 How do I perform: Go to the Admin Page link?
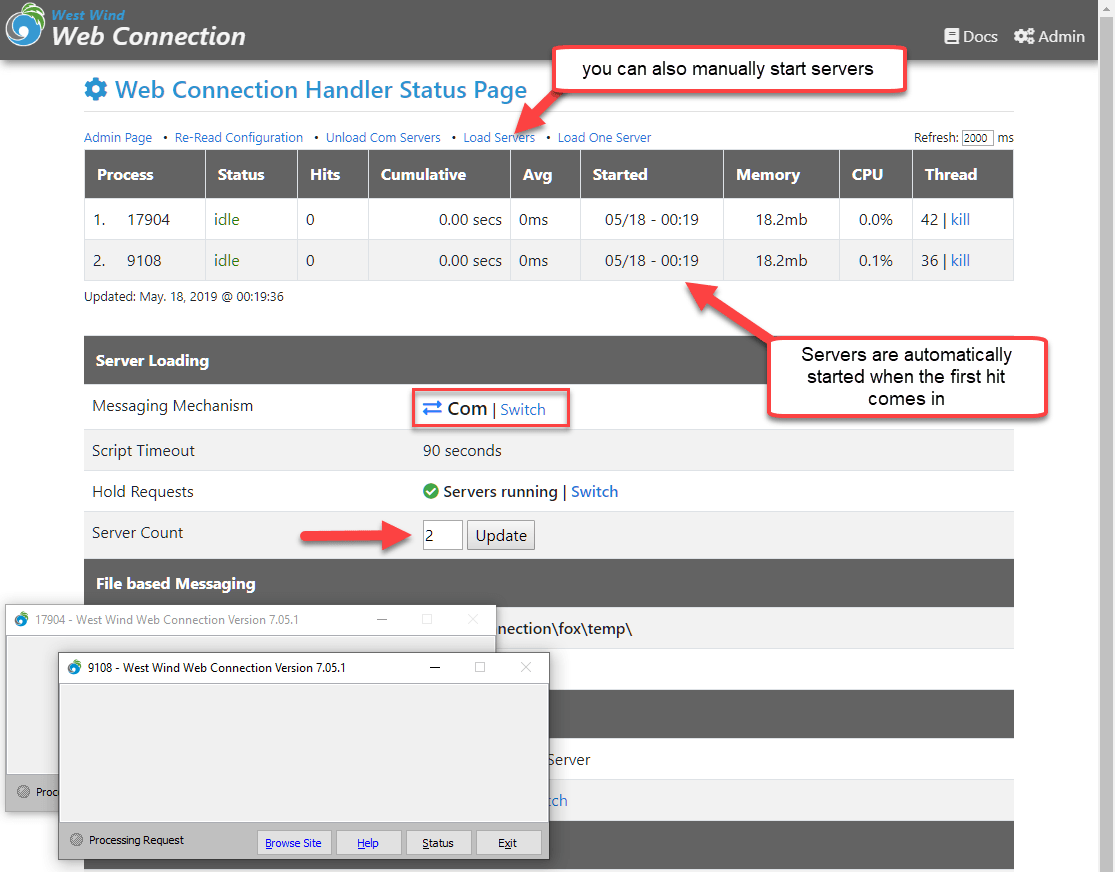pos(118,137)
